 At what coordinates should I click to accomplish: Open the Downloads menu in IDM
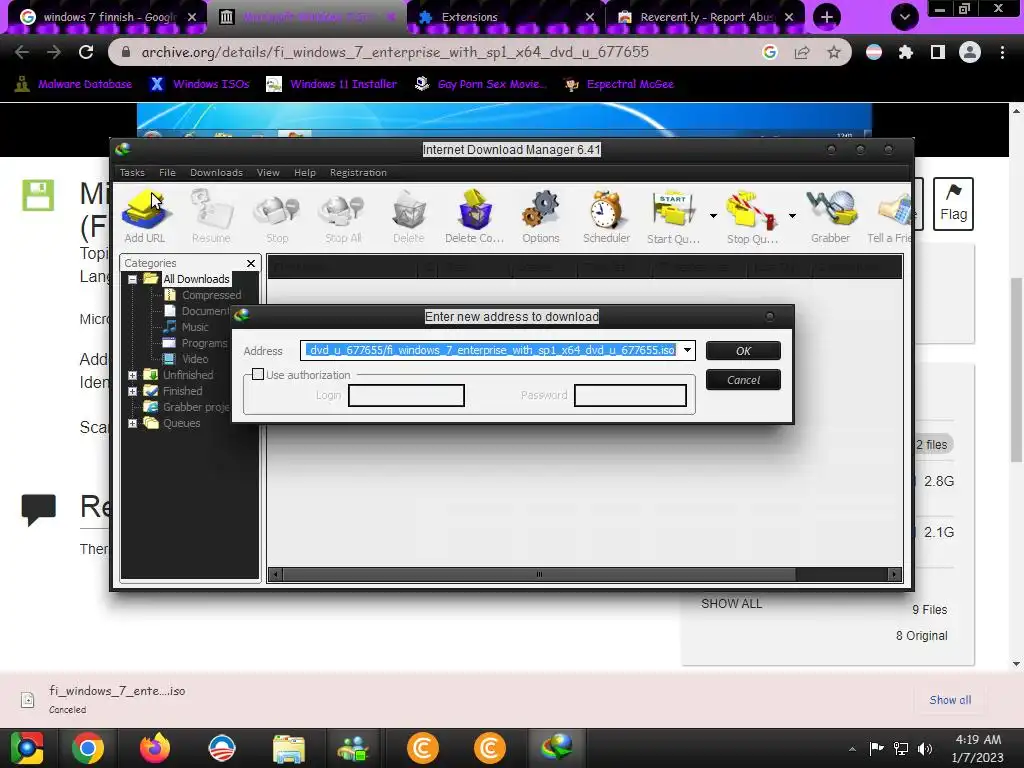216,172
